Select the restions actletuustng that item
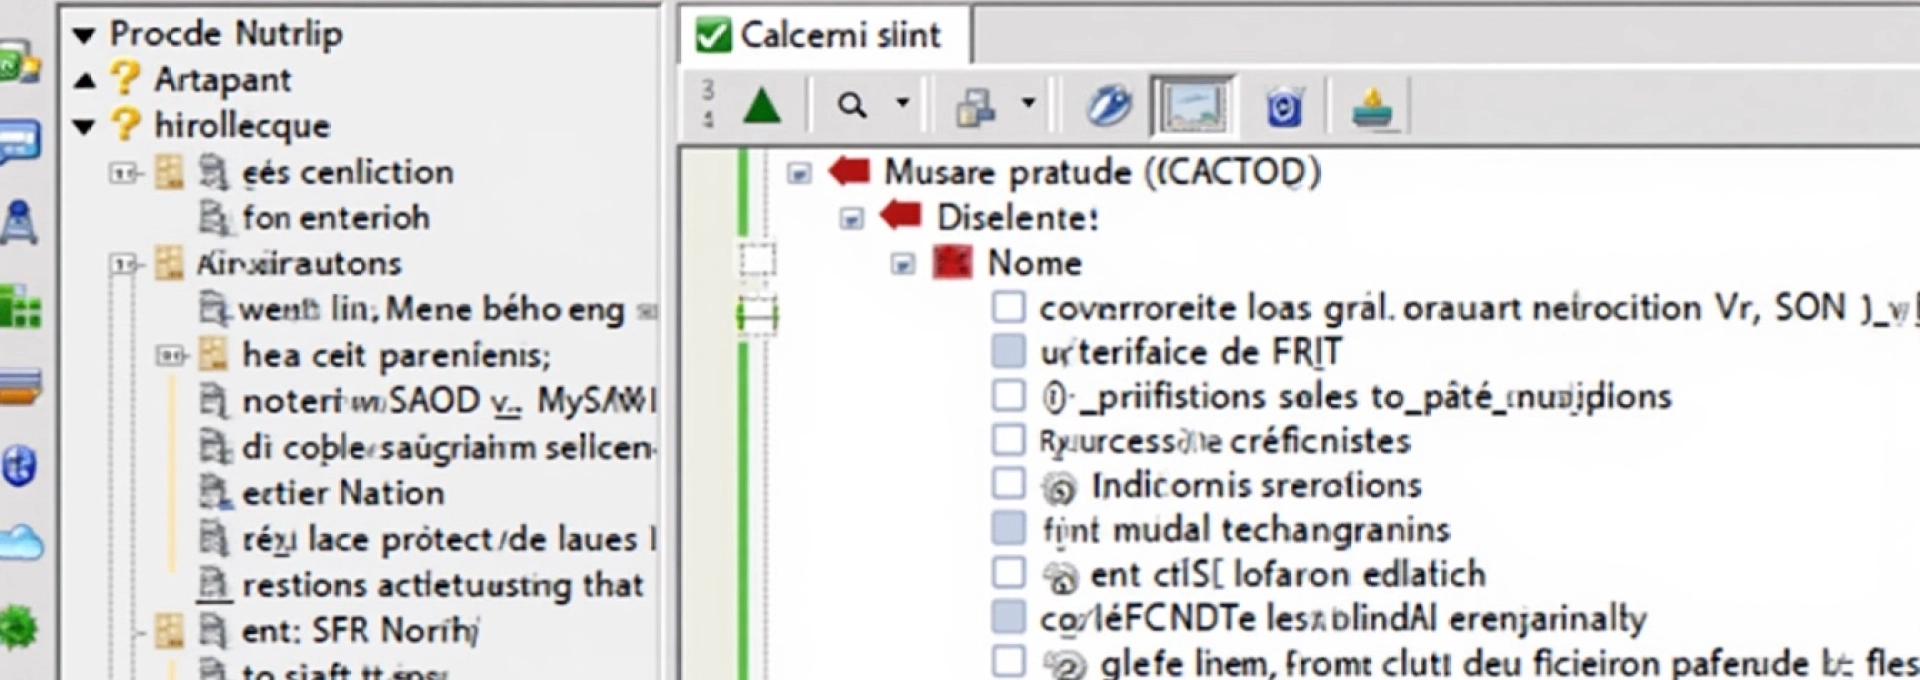The width and height of the screenshot is (1920, 680). [x=442, y=585]
